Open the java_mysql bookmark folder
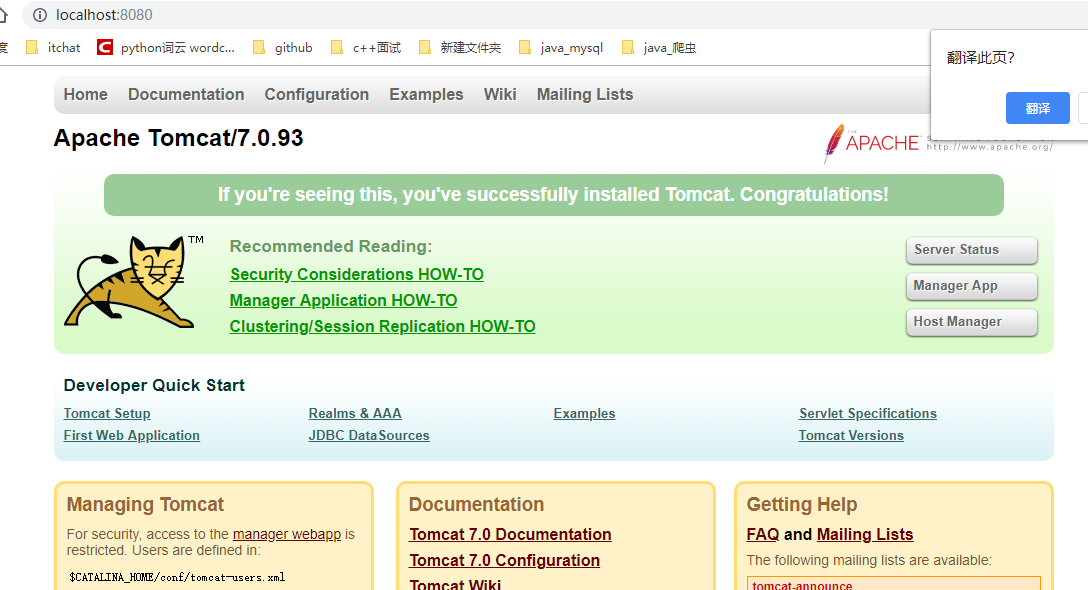Viewport: 1088px width, 590px height. 561,47
